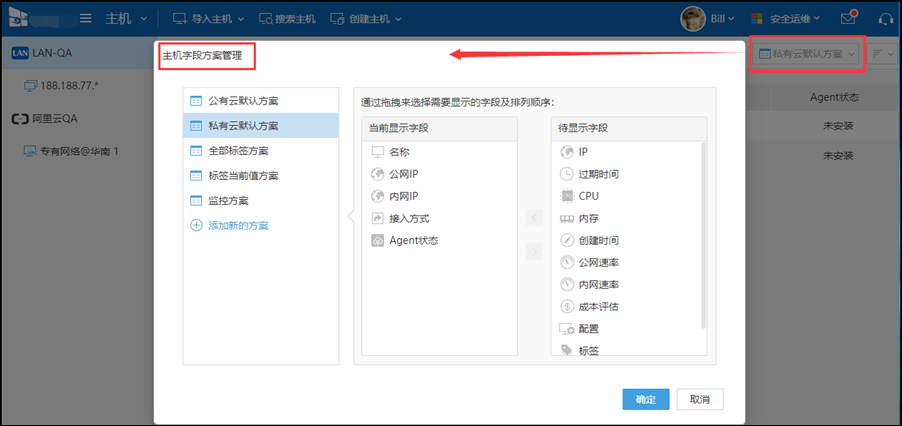The image size is (902, 426).
Task: Open the headset support icon
Action: (886, 18)
